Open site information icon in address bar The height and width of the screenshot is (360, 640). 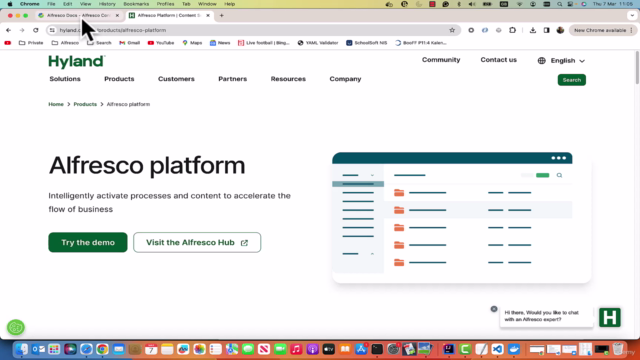click(x=52, y=30)
